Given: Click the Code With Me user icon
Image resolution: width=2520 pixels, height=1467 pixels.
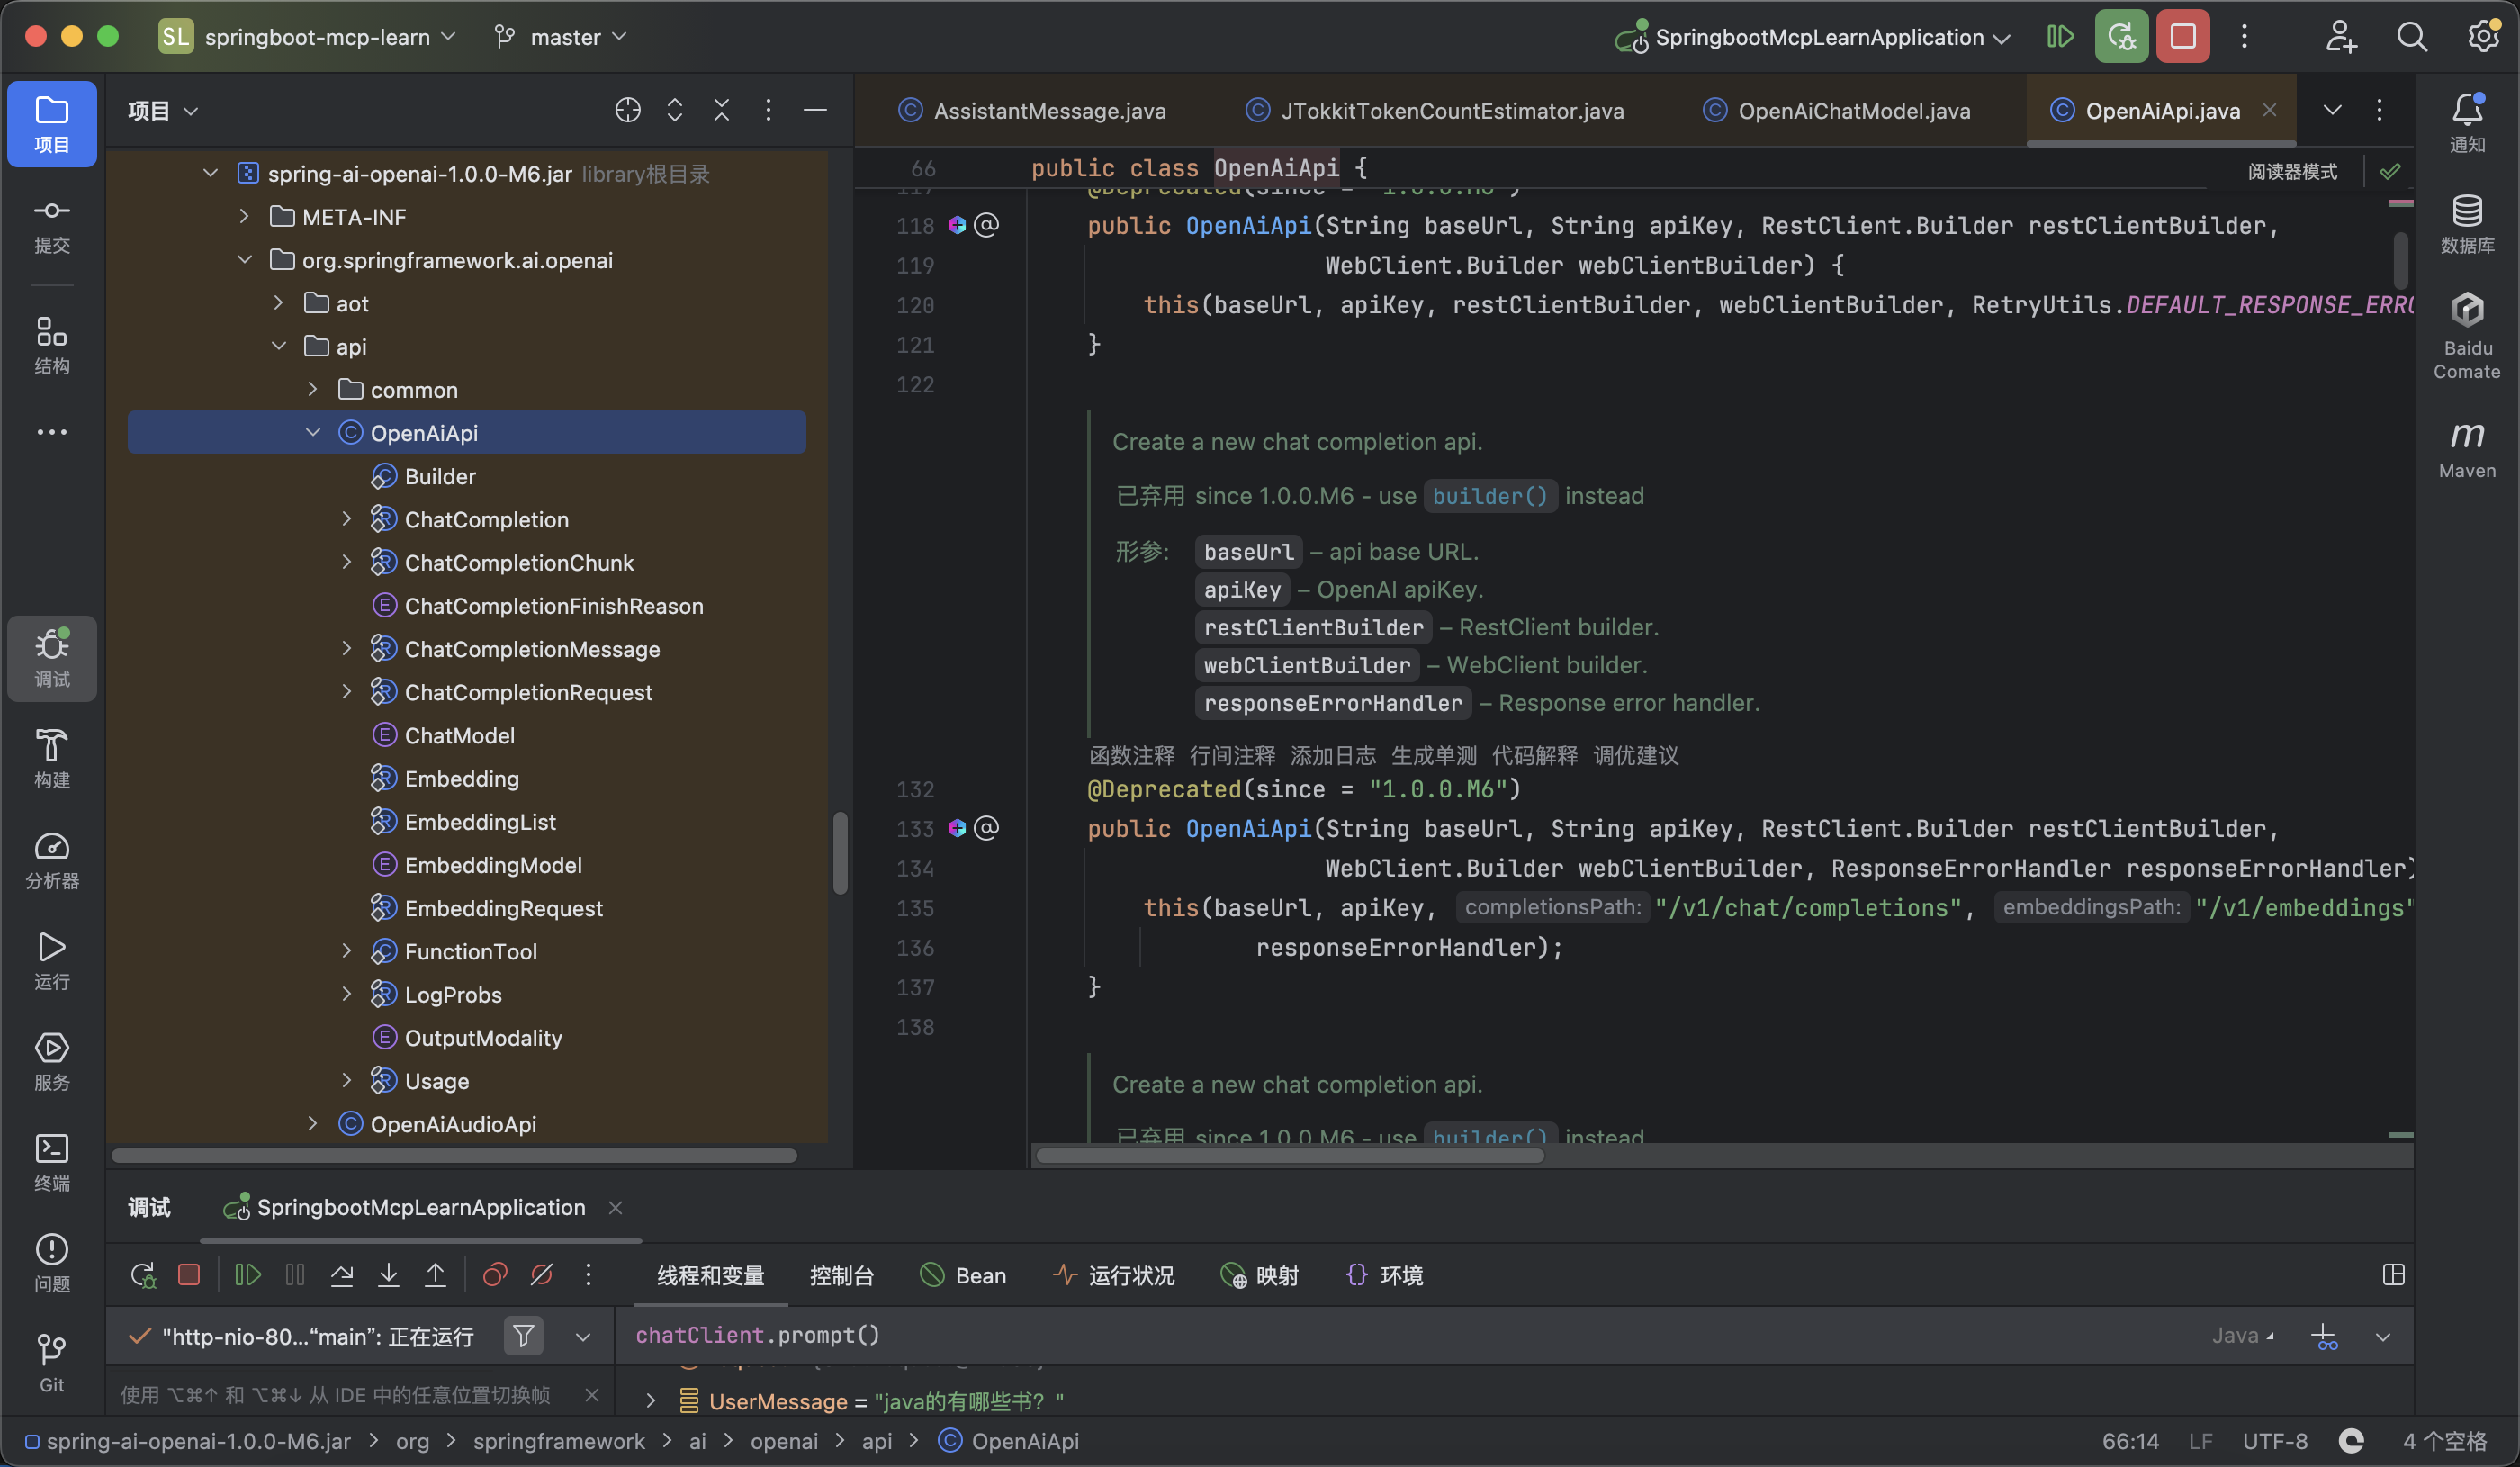Looking at the screenshot, I should (2340, 37).
